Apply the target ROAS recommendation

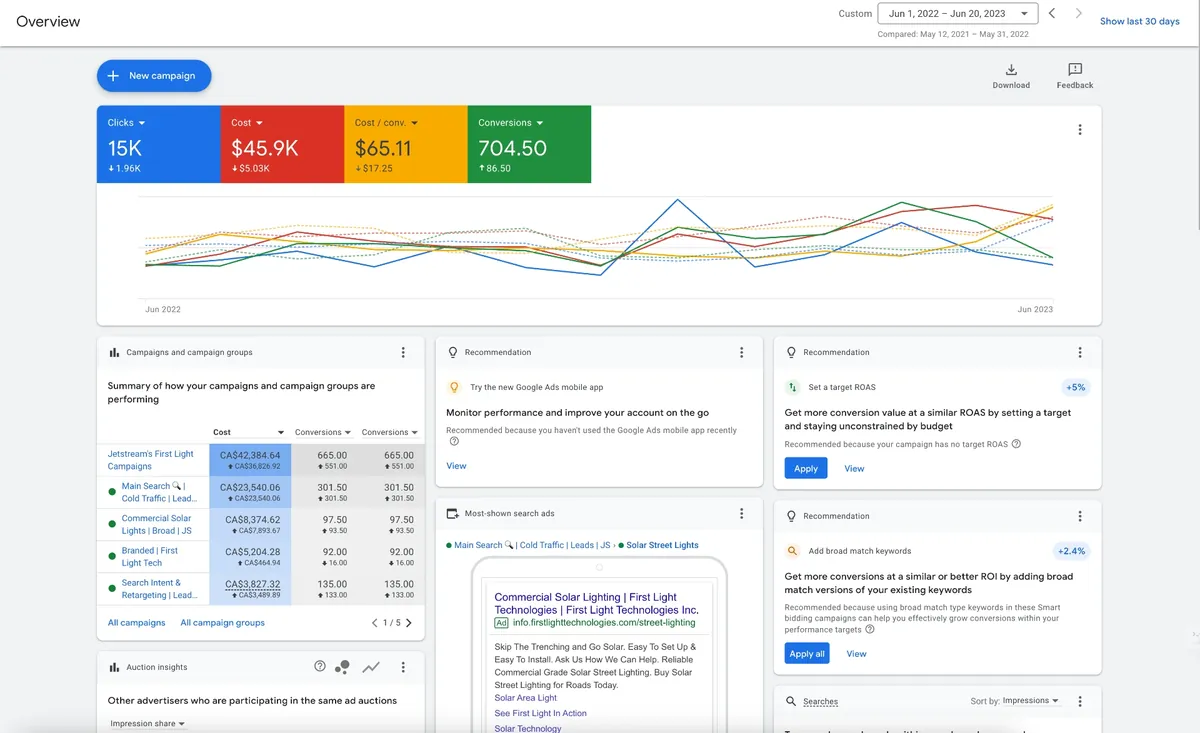click(x=806, y=468)
